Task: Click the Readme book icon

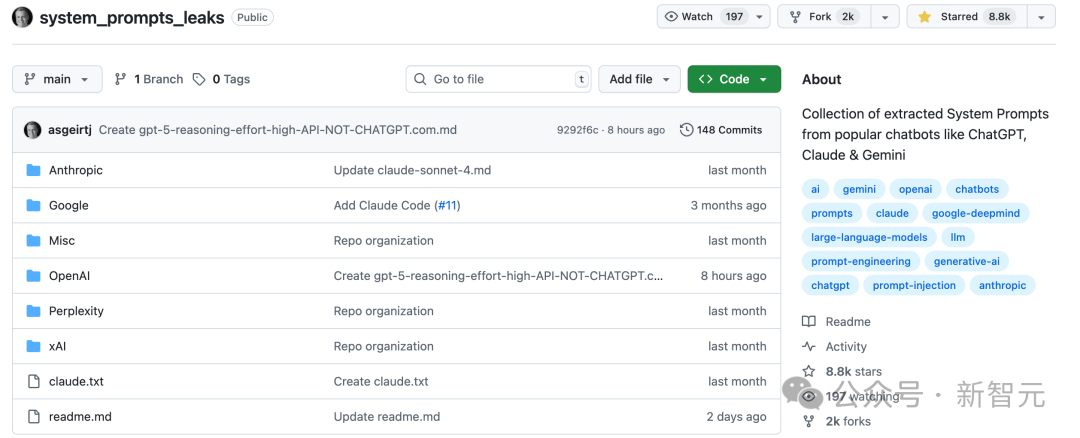Action: point(809,322)
